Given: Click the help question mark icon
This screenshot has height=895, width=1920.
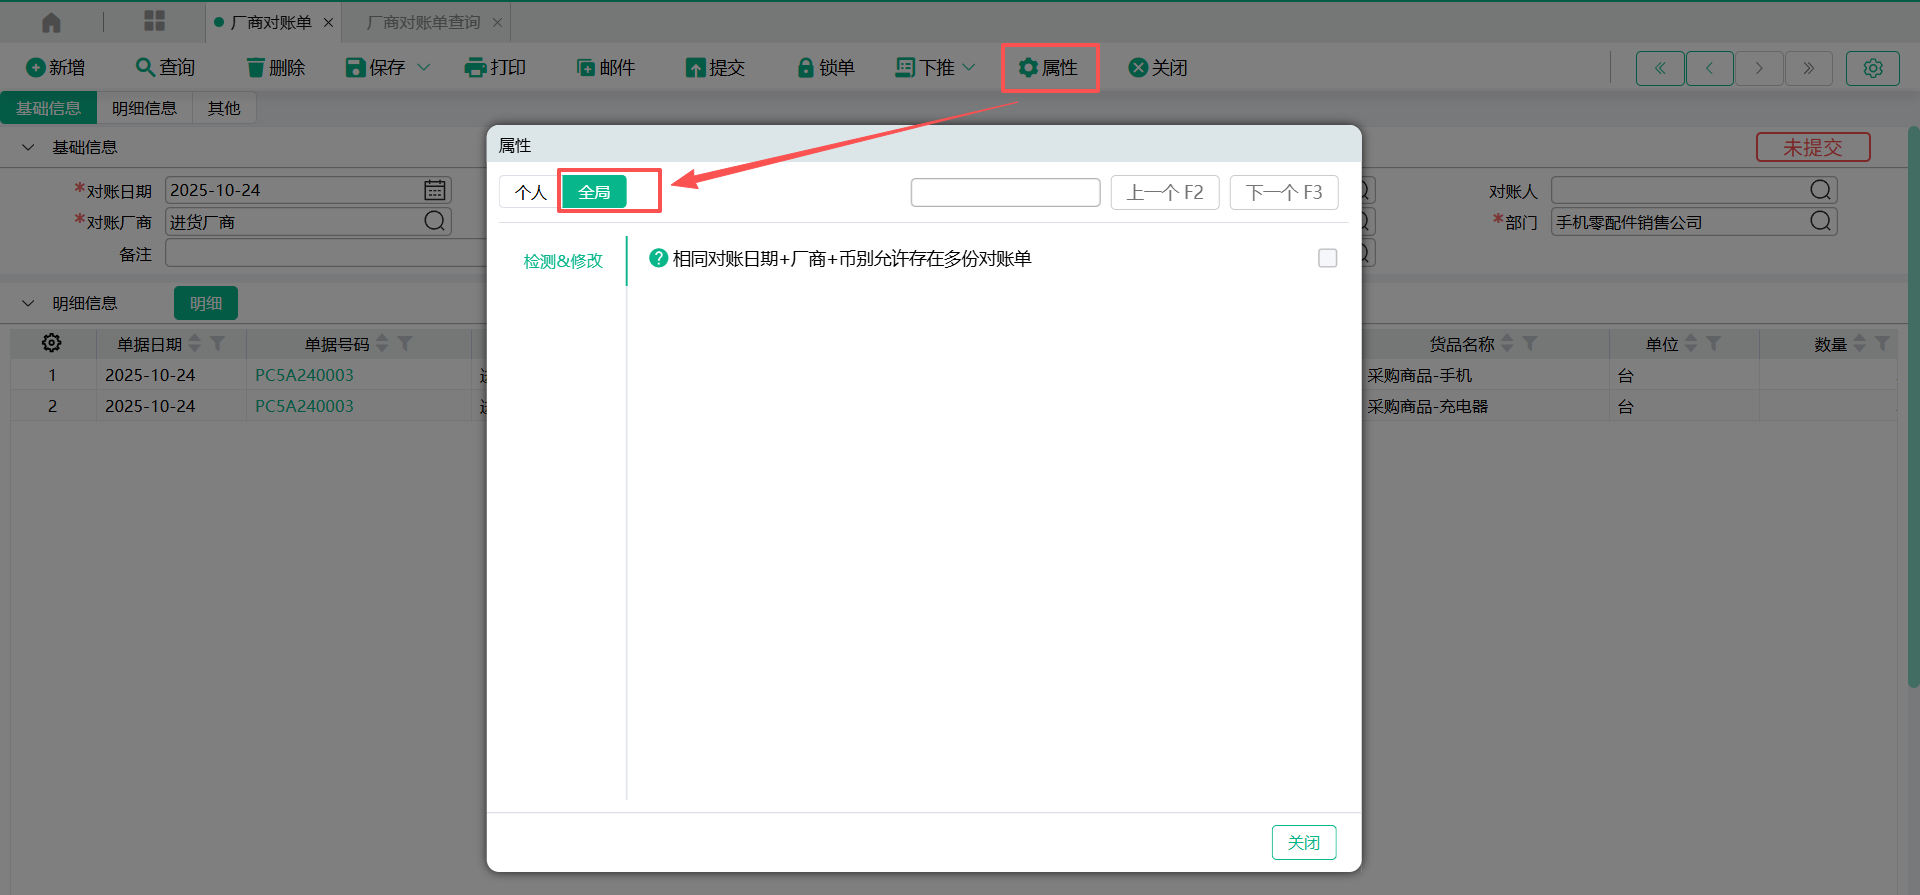Looking at the screenshot, I should (658, 258).
